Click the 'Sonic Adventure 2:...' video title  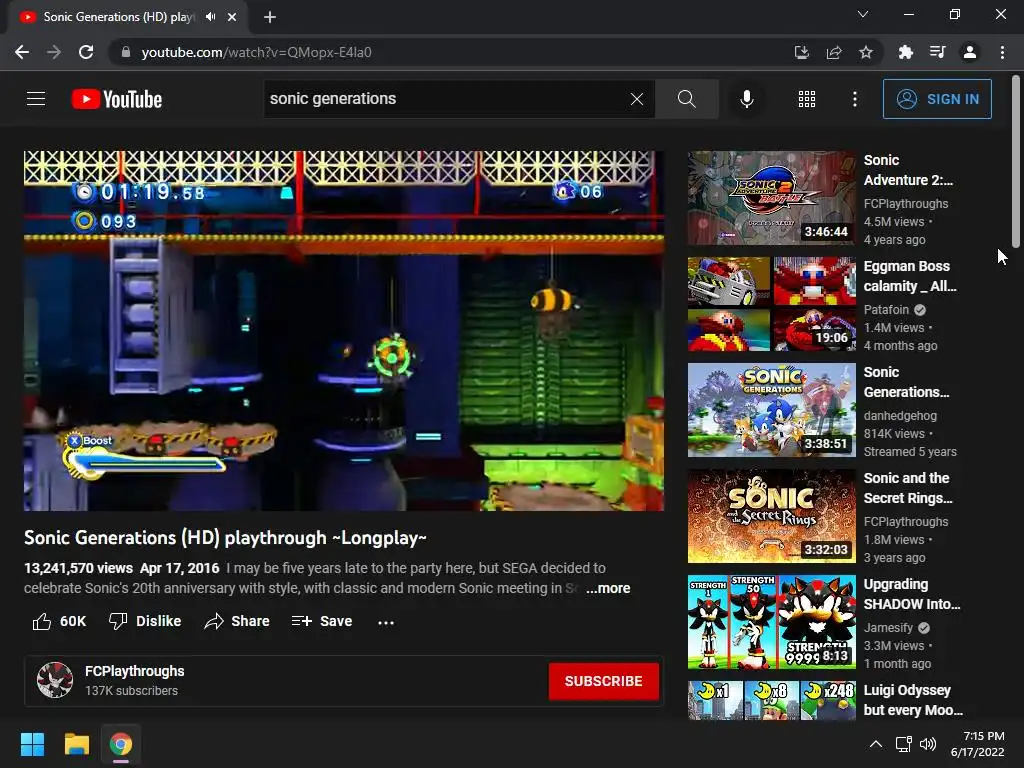coord(908,170)
